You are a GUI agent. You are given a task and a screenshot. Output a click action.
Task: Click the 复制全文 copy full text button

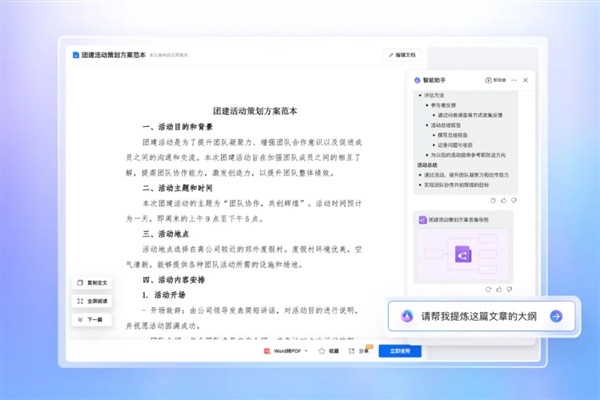92,283
